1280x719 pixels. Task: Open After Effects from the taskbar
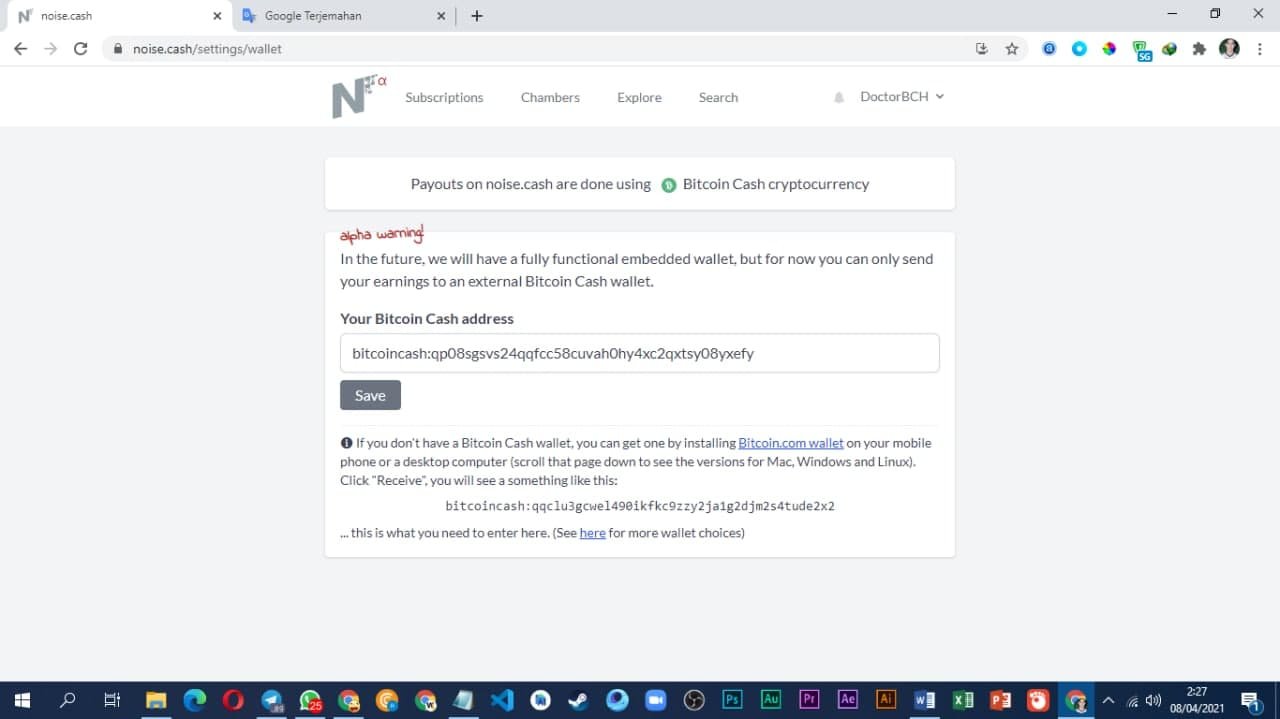(x=847, y=700)
